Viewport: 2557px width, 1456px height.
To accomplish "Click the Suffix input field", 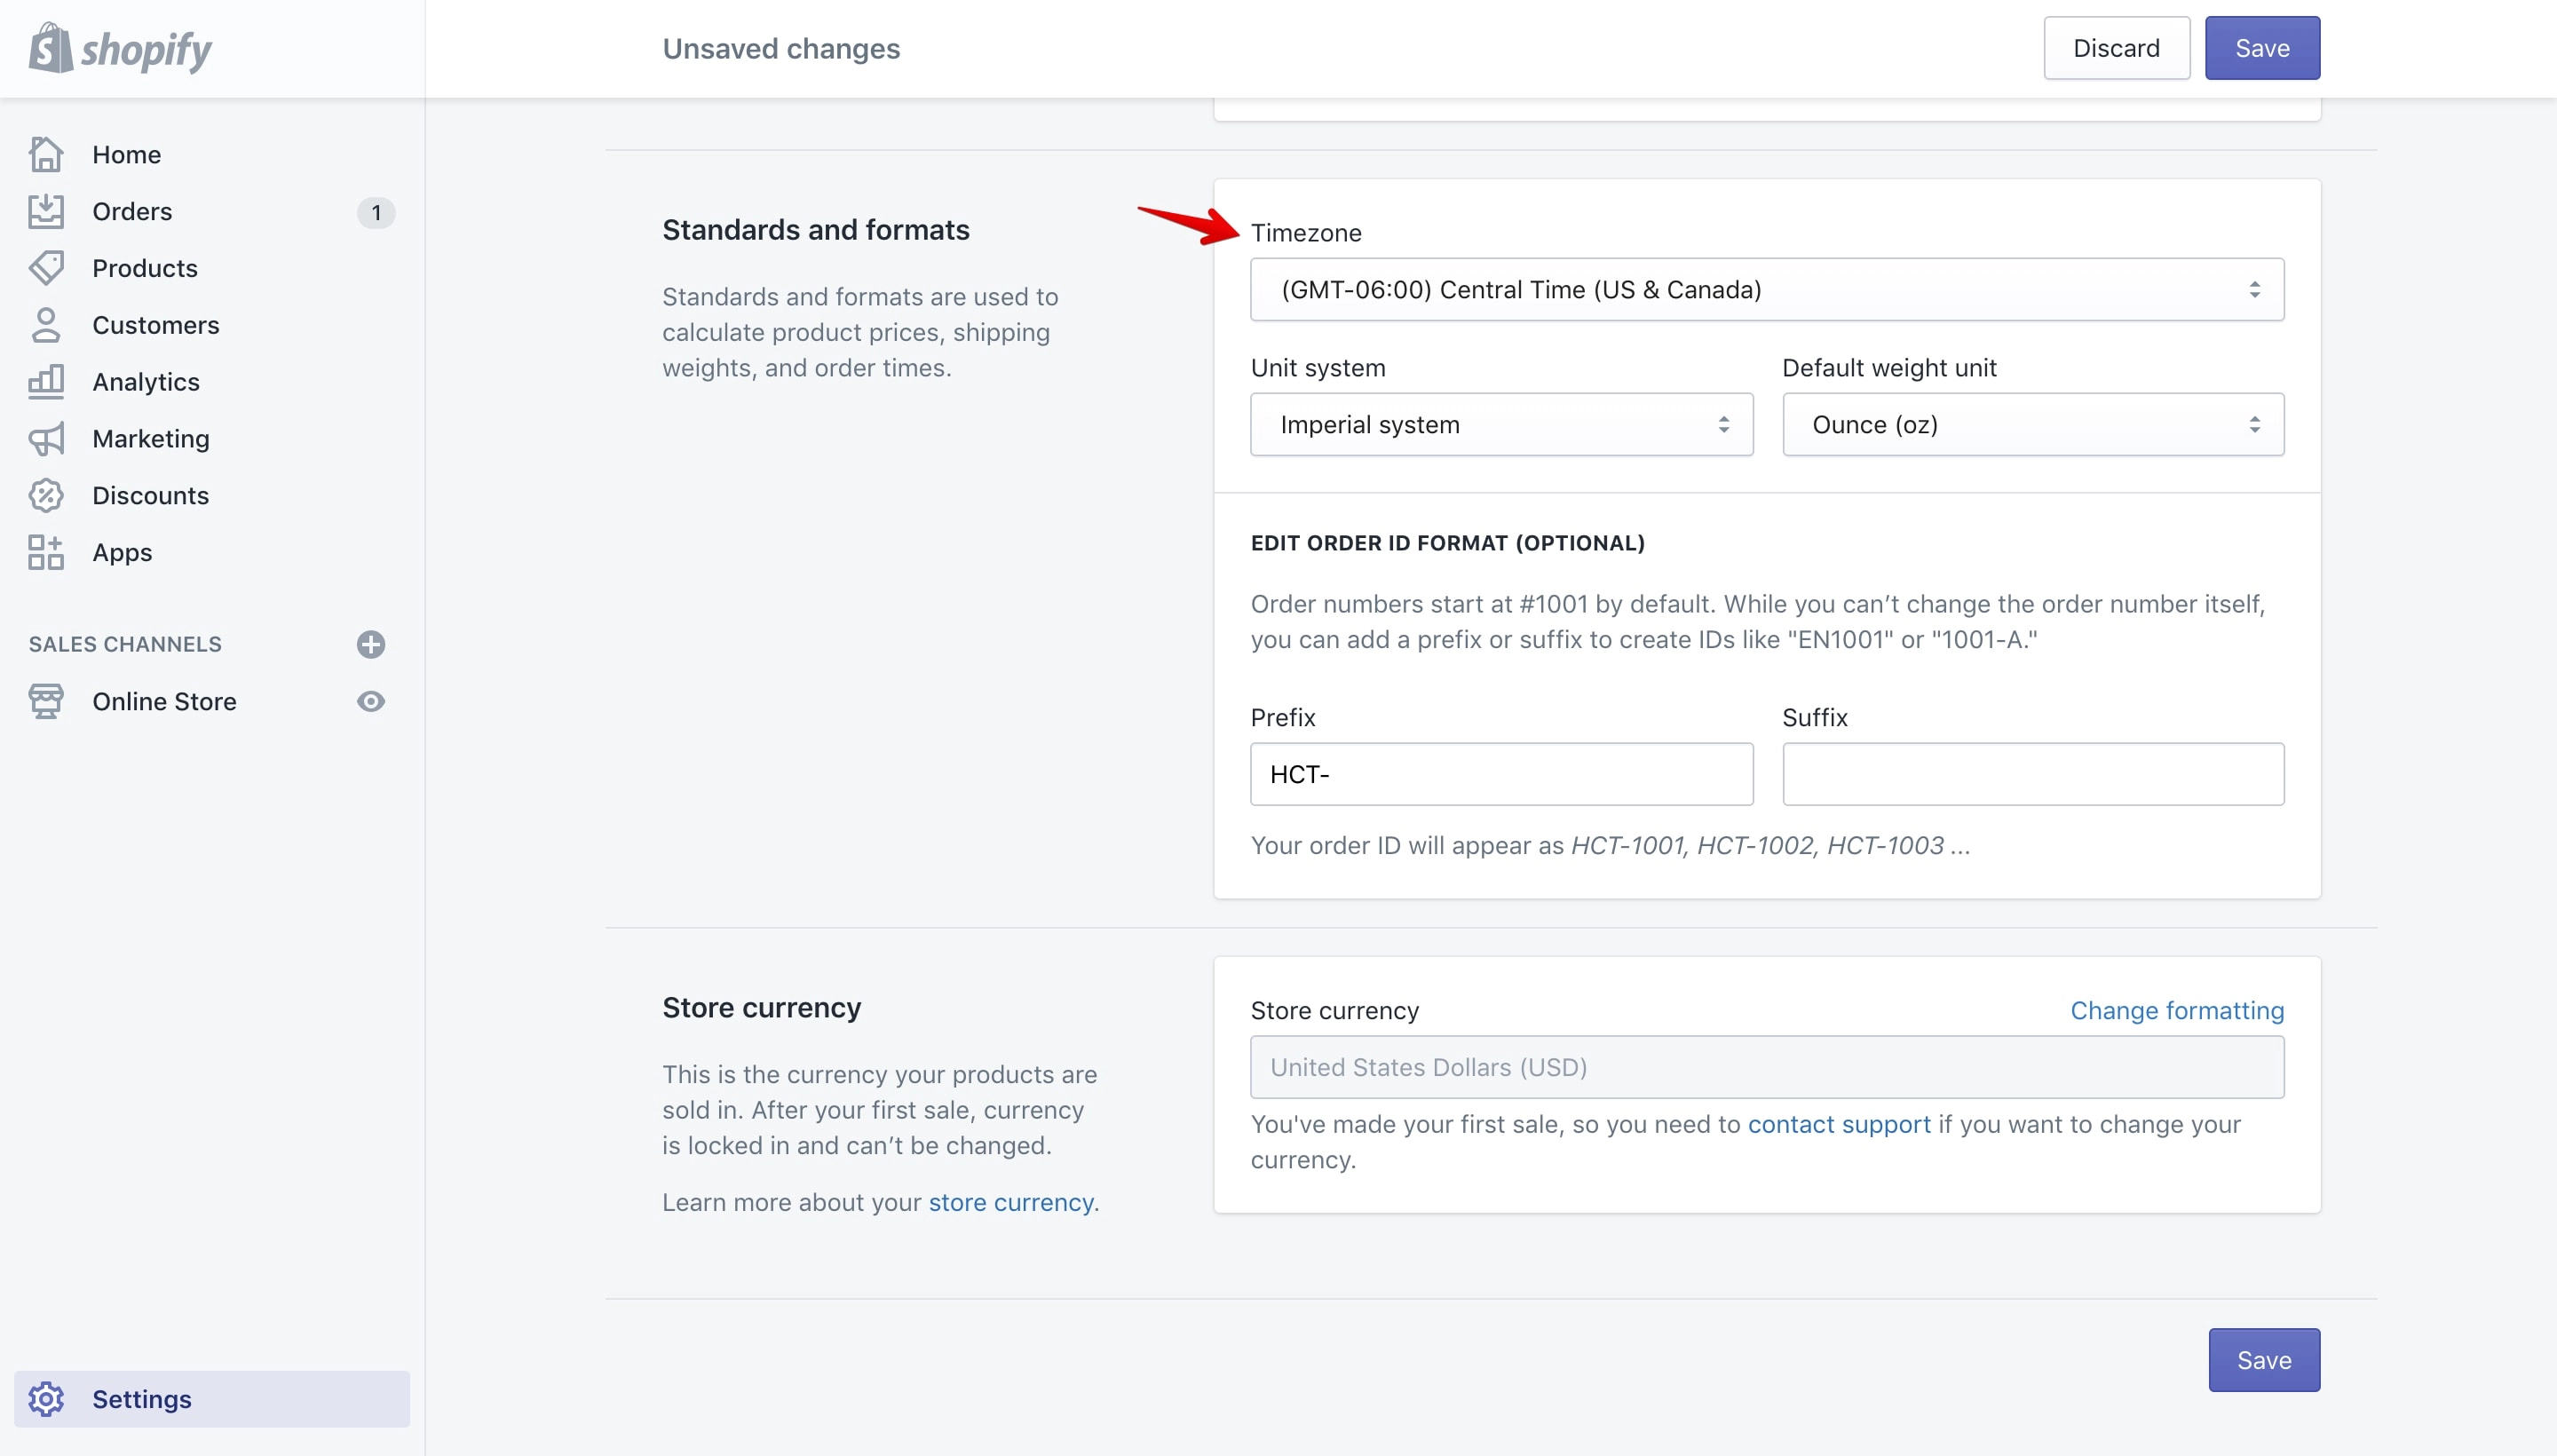I will coord(2033,774).
